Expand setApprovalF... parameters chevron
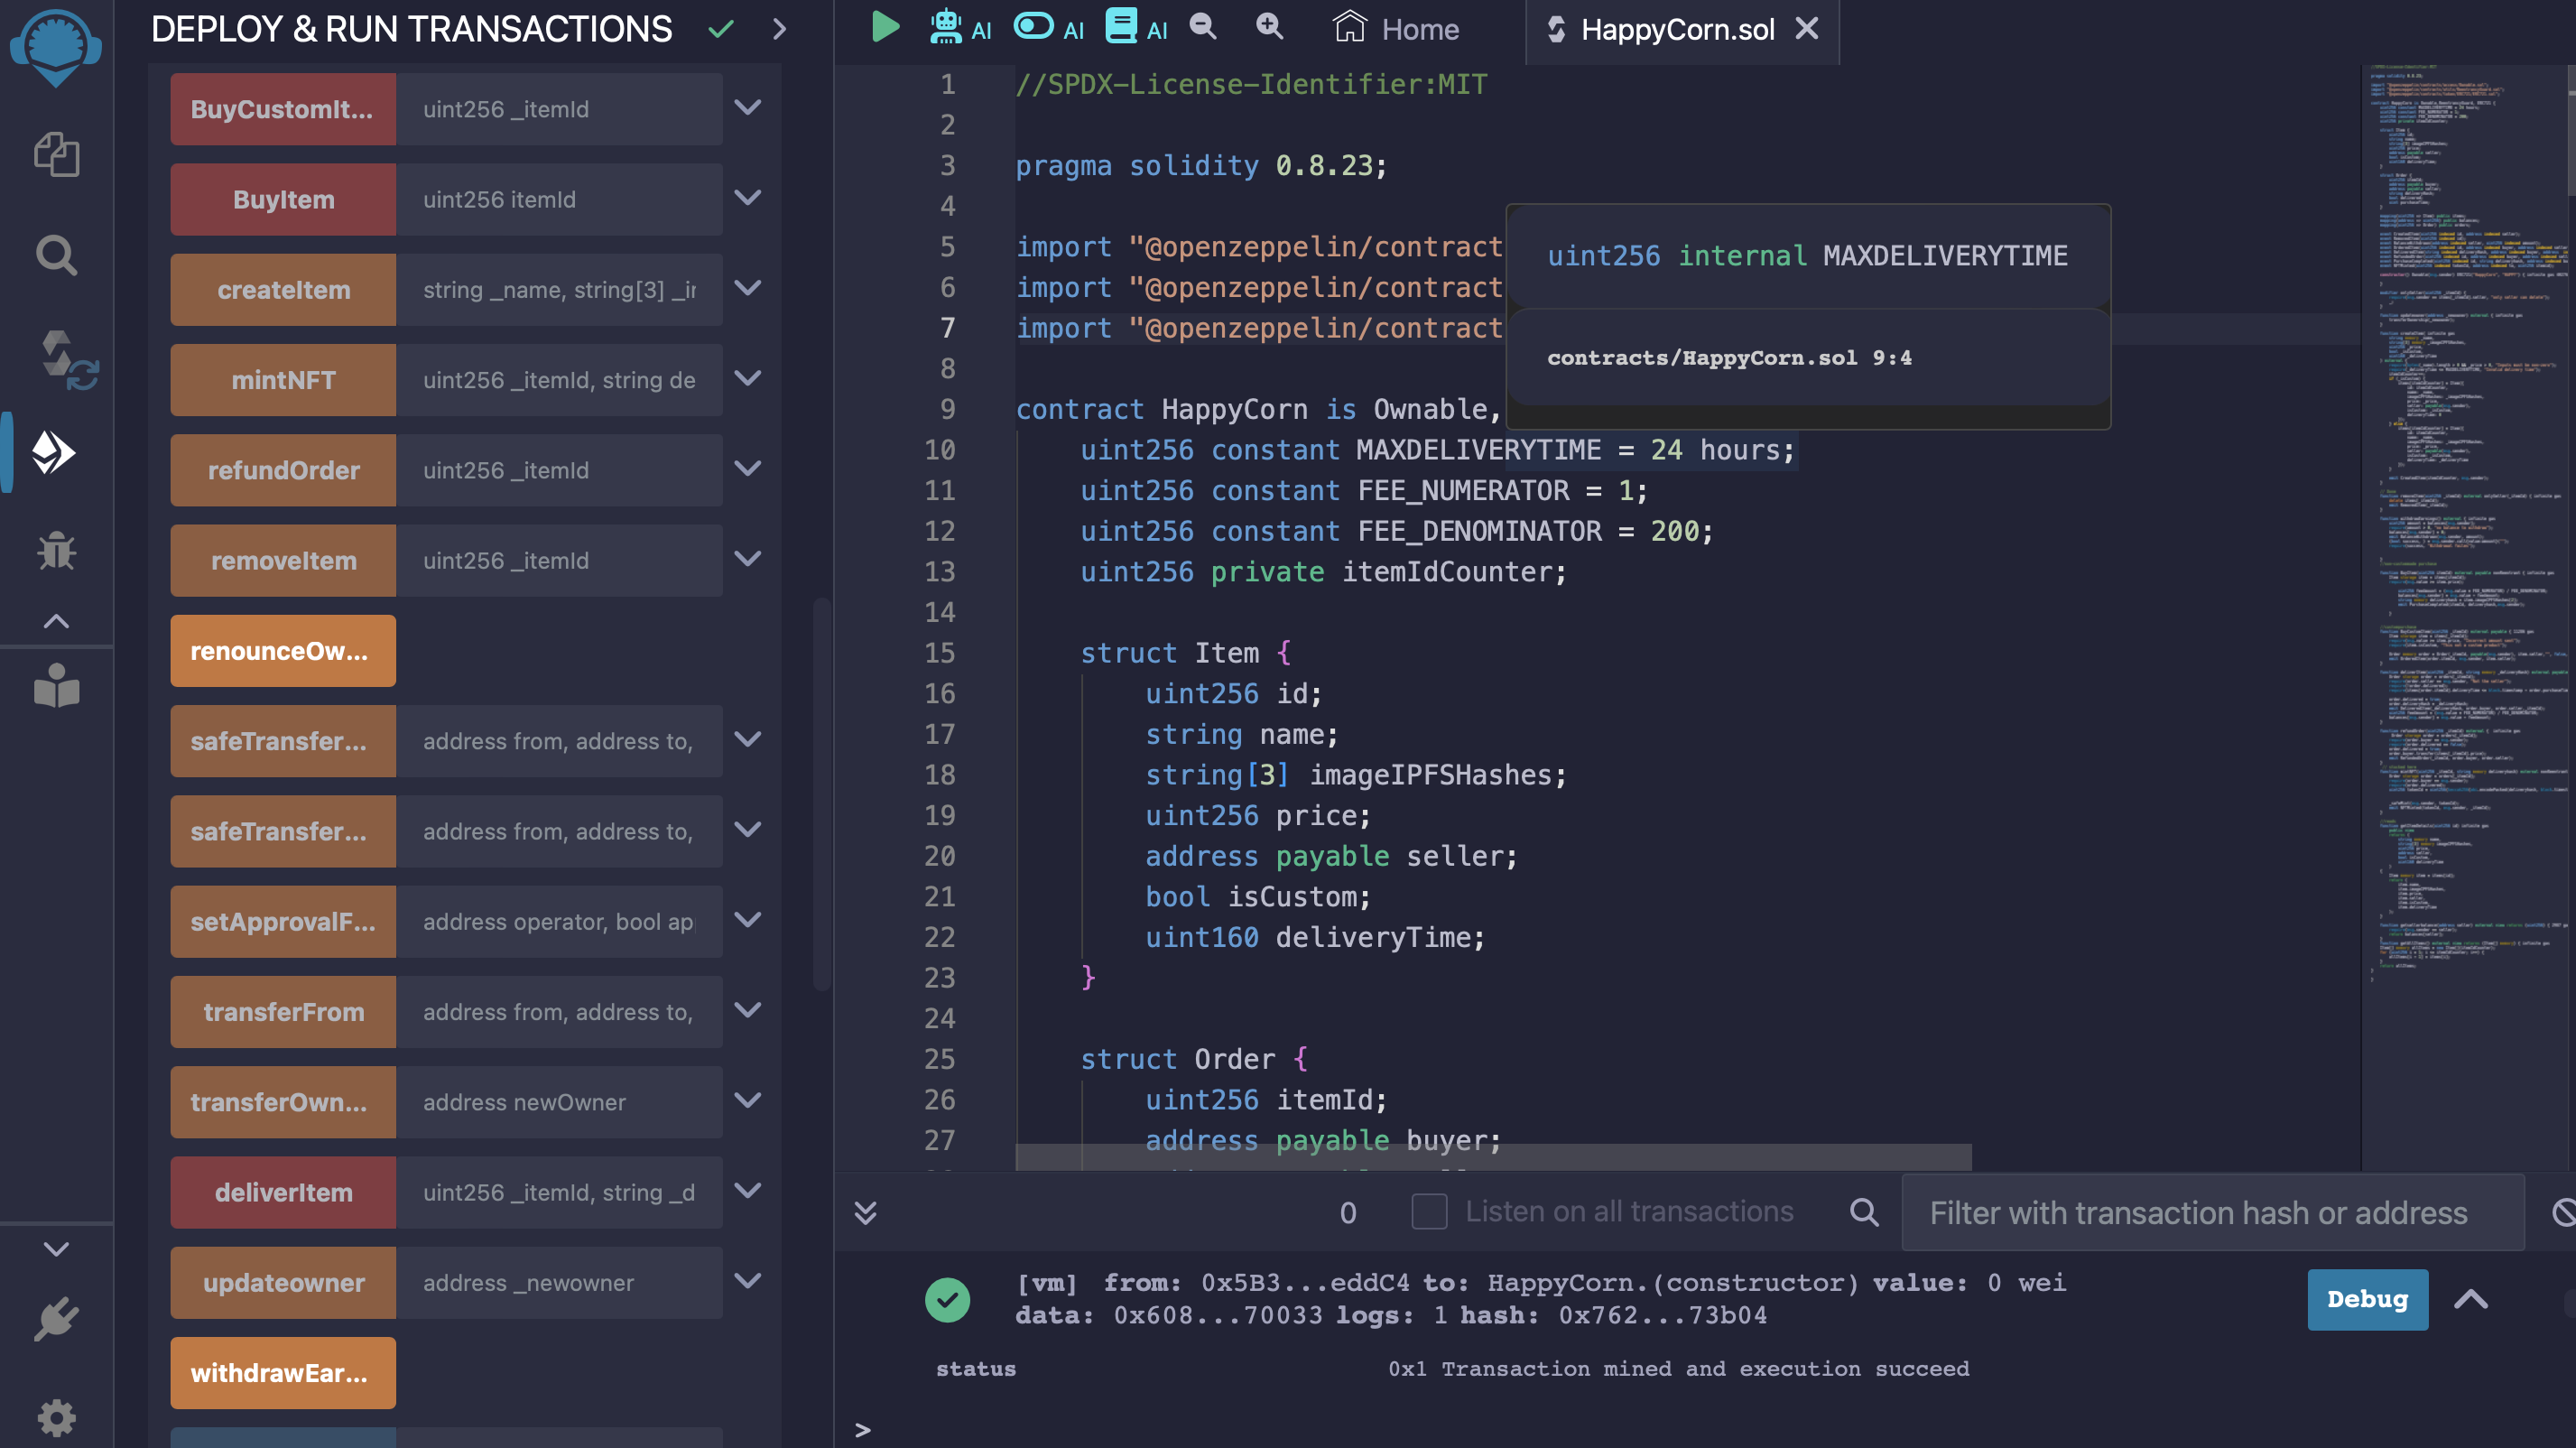 click(748, 920)
